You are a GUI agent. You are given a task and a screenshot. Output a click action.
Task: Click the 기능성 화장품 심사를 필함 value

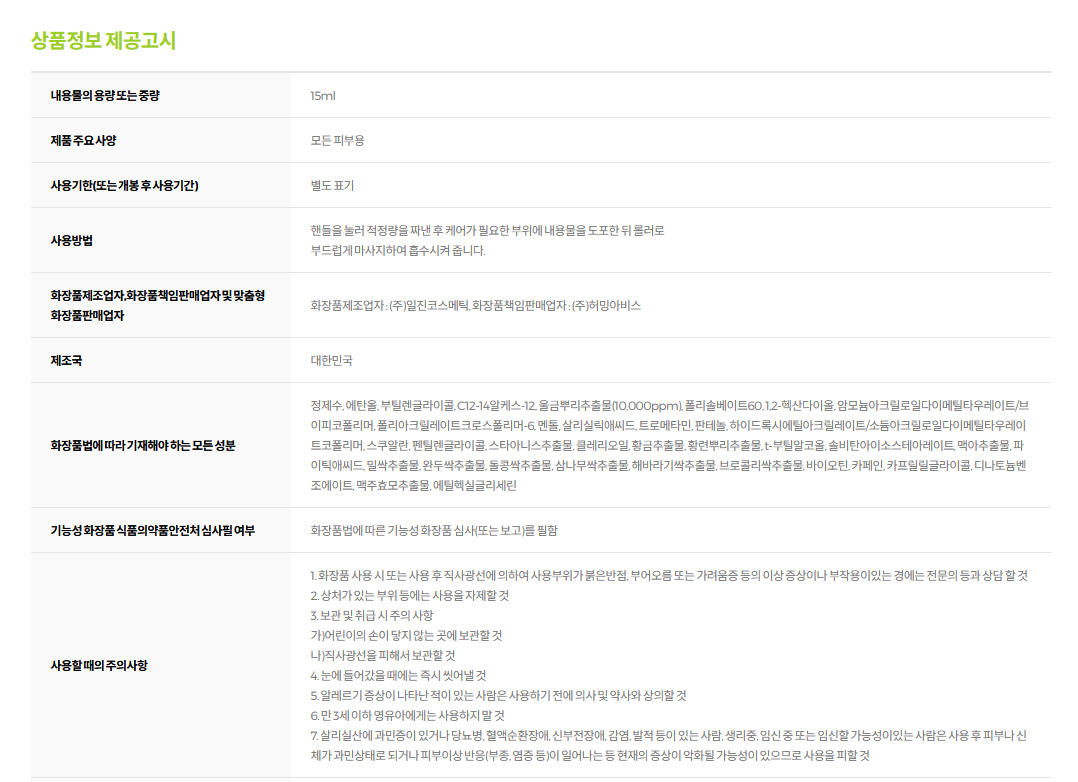(x=434, y=531)
